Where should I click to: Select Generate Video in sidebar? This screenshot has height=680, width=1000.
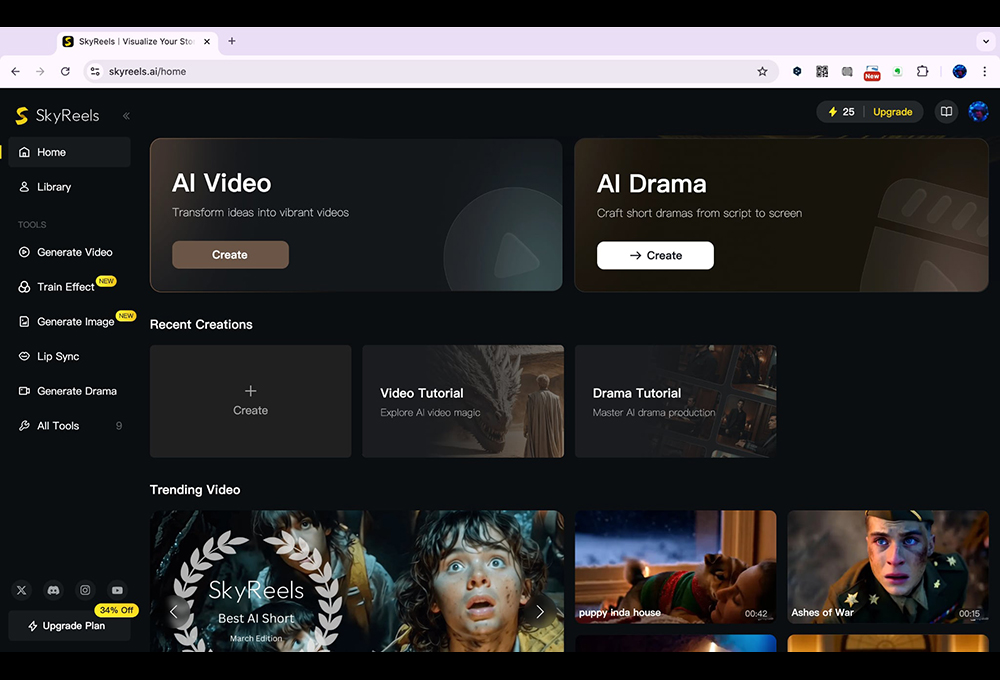[74, 252]
